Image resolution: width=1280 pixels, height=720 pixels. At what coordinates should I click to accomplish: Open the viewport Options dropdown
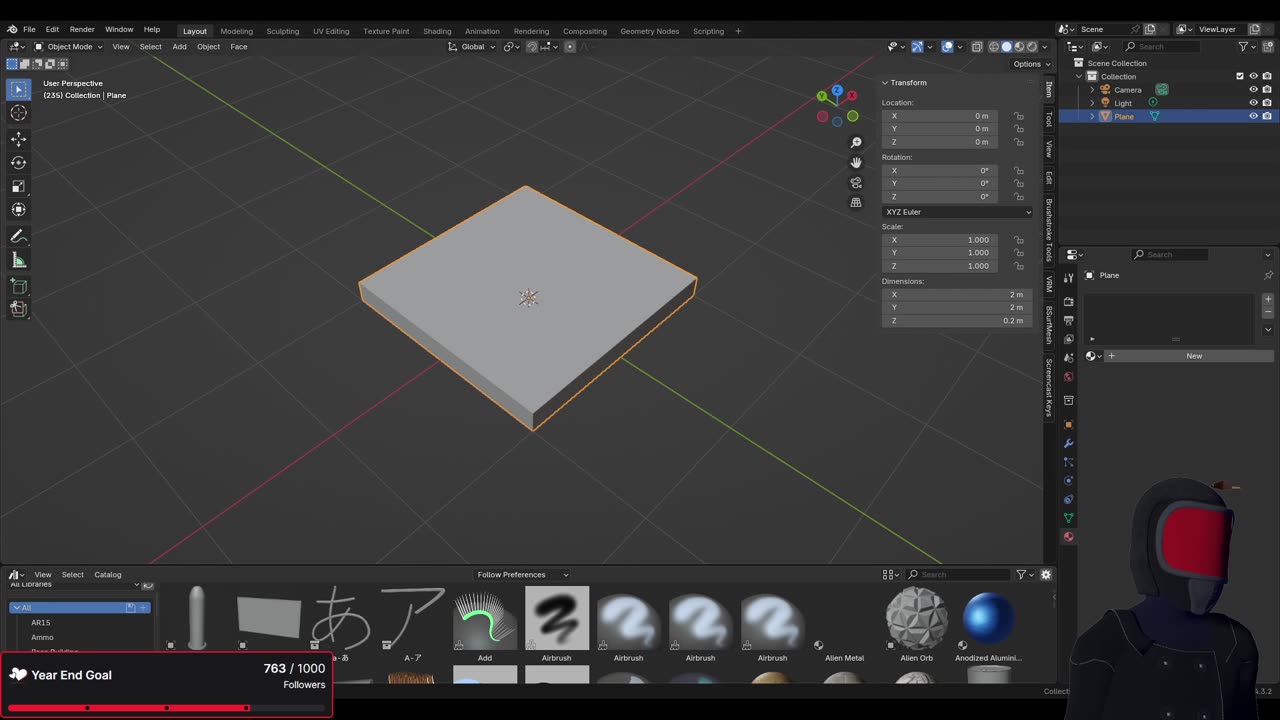coord(1030,64)
